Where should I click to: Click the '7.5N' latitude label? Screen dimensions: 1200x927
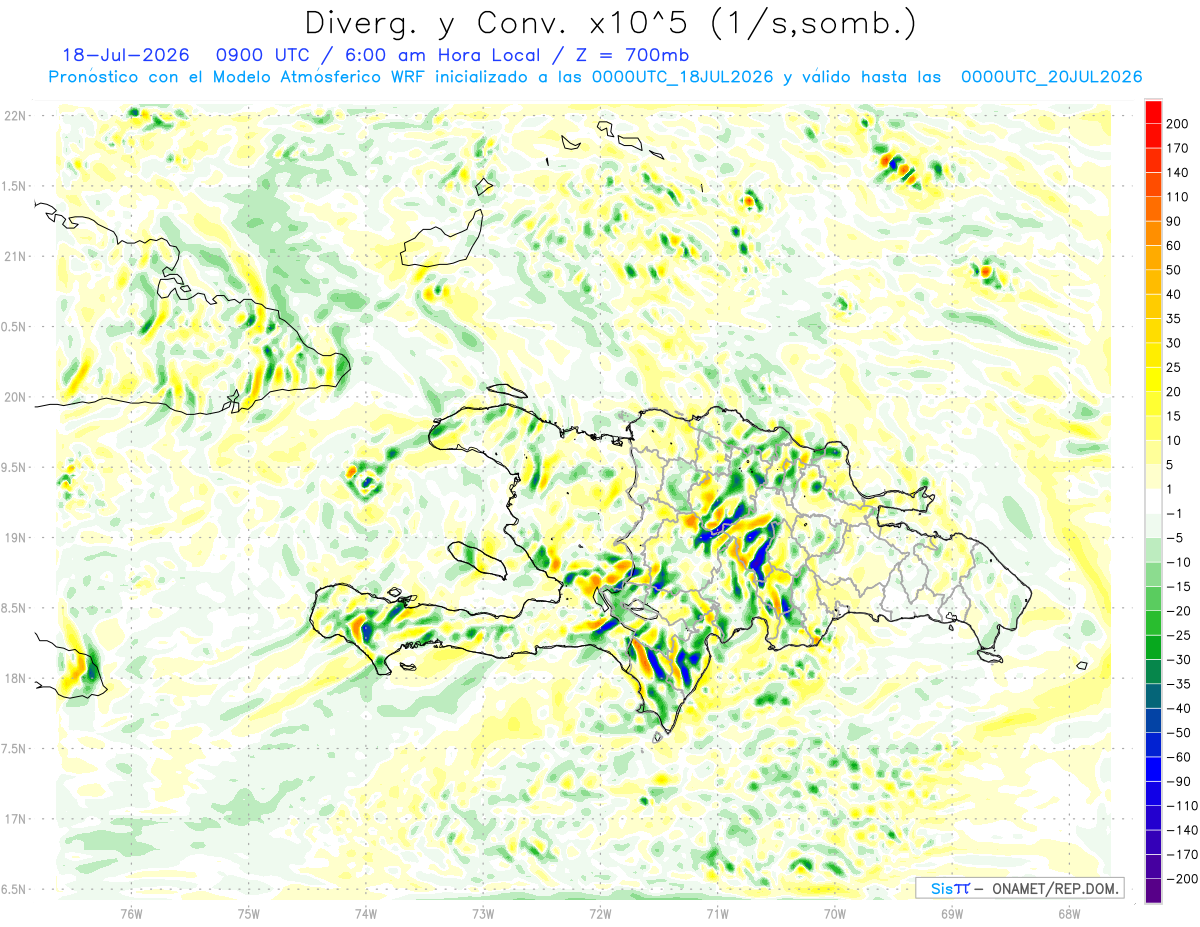click(14, 749)
